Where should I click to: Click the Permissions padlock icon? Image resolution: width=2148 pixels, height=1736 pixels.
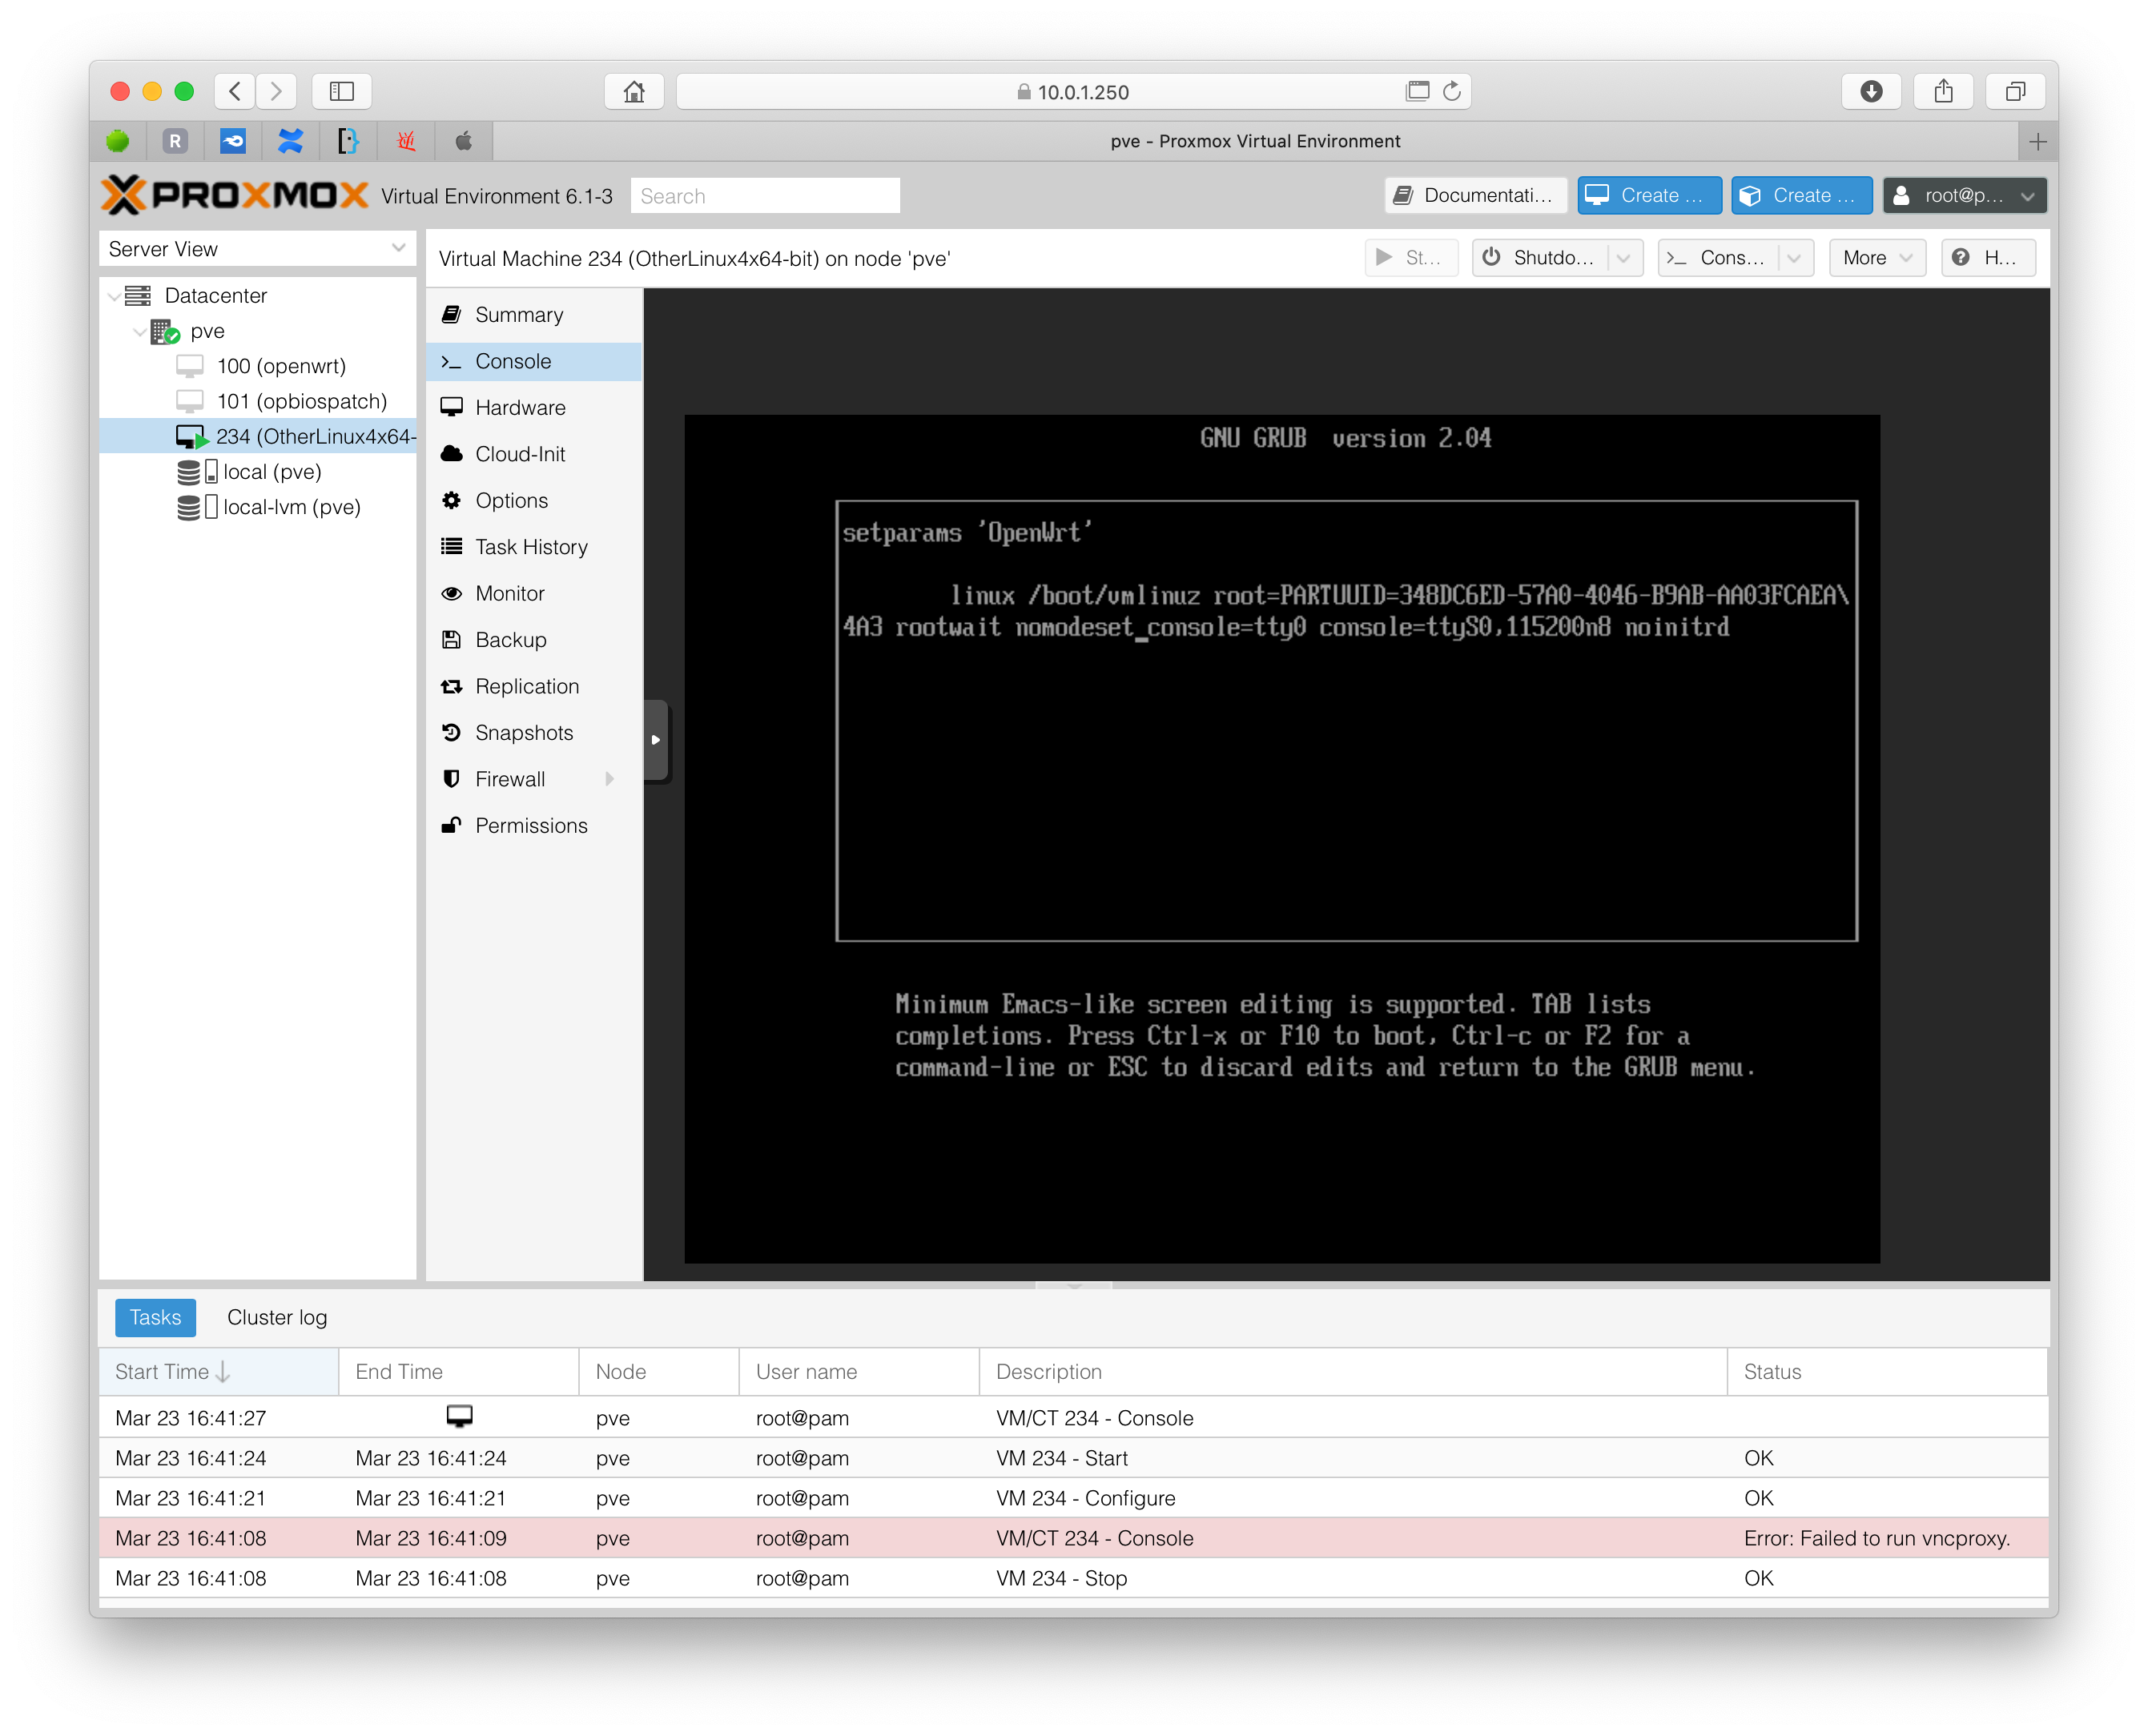pos(453,825)
